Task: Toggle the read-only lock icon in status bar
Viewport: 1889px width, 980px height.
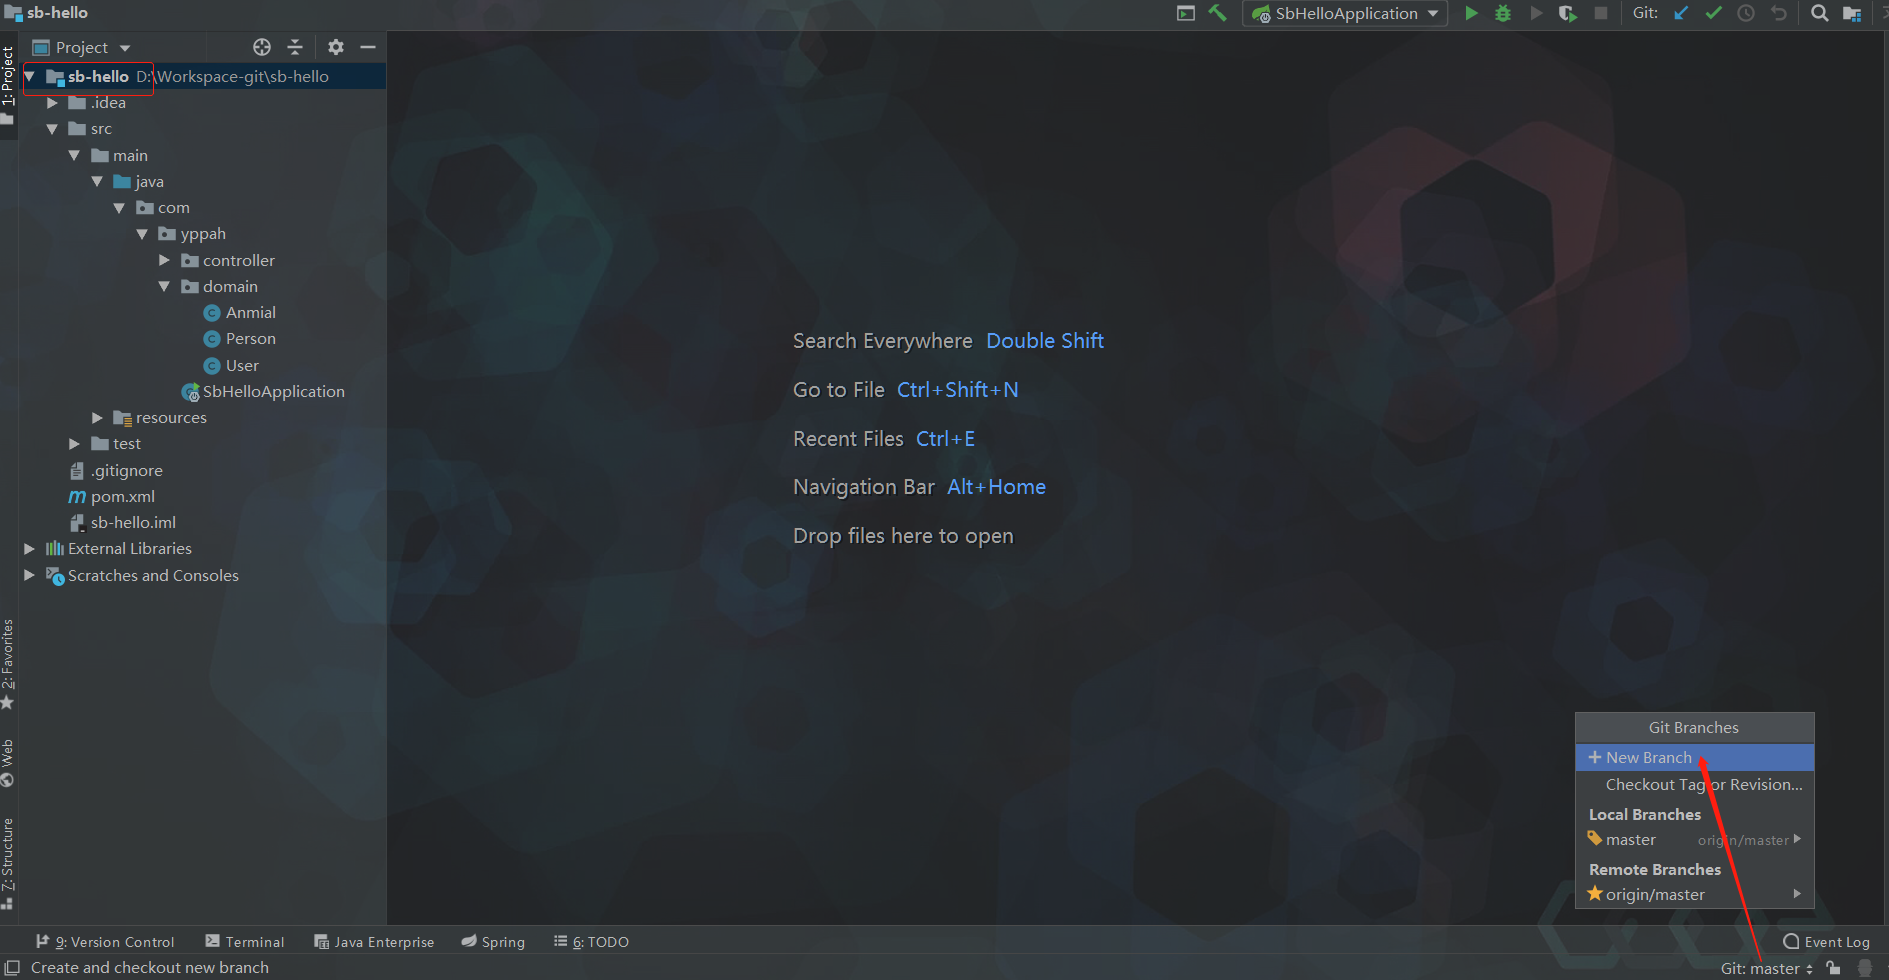Action: (1833, 968)
